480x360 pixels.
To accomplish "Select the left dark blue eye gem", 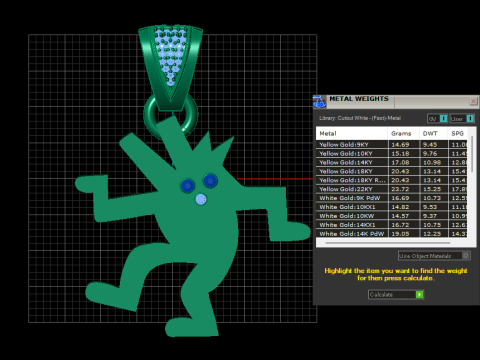I will (x=188, y=186).
